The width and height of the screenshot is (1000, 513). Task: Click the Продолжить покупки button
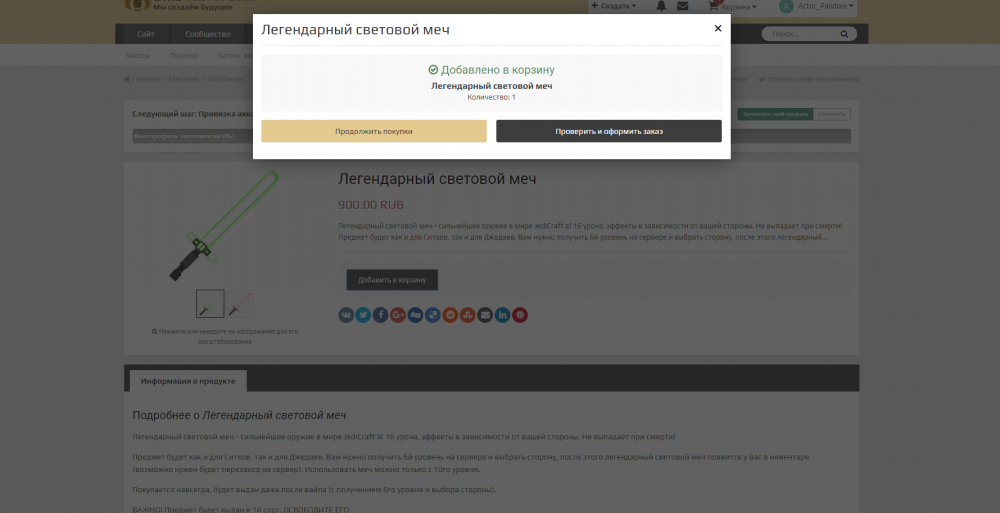374,131
